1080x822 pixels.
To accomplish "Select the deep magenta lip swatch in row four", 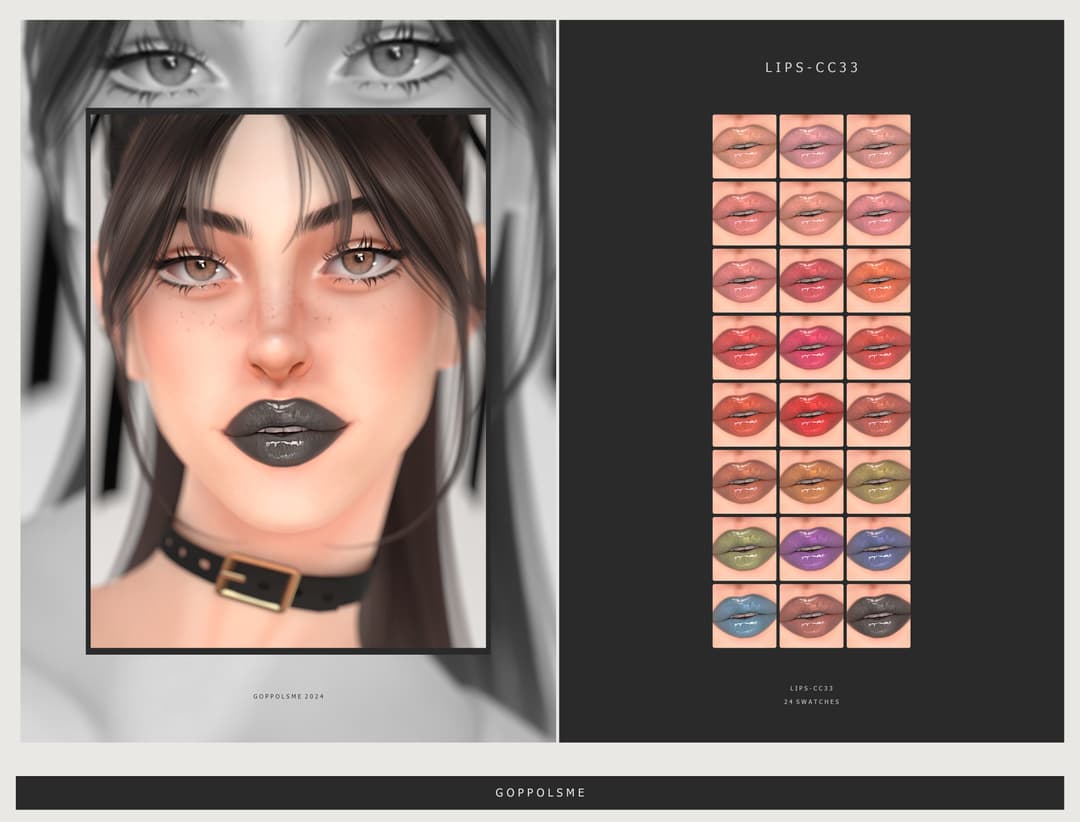I will pos(812,349).
